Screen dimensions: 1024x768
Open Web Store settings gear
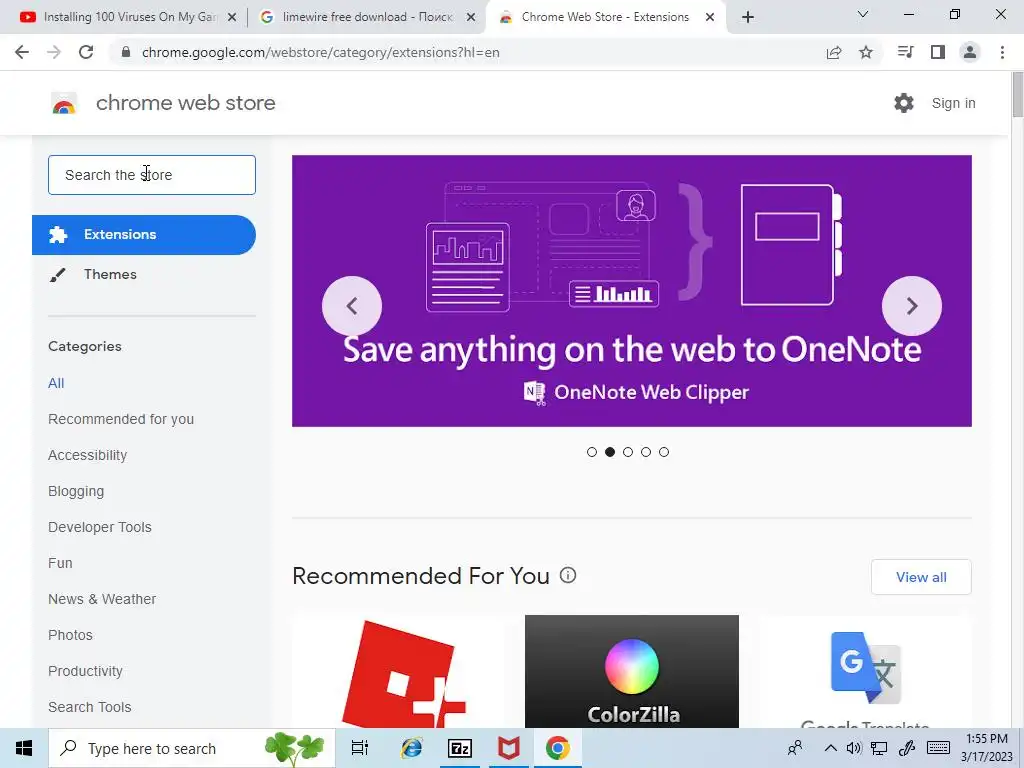pyautogui.click(x=904, y=103)
